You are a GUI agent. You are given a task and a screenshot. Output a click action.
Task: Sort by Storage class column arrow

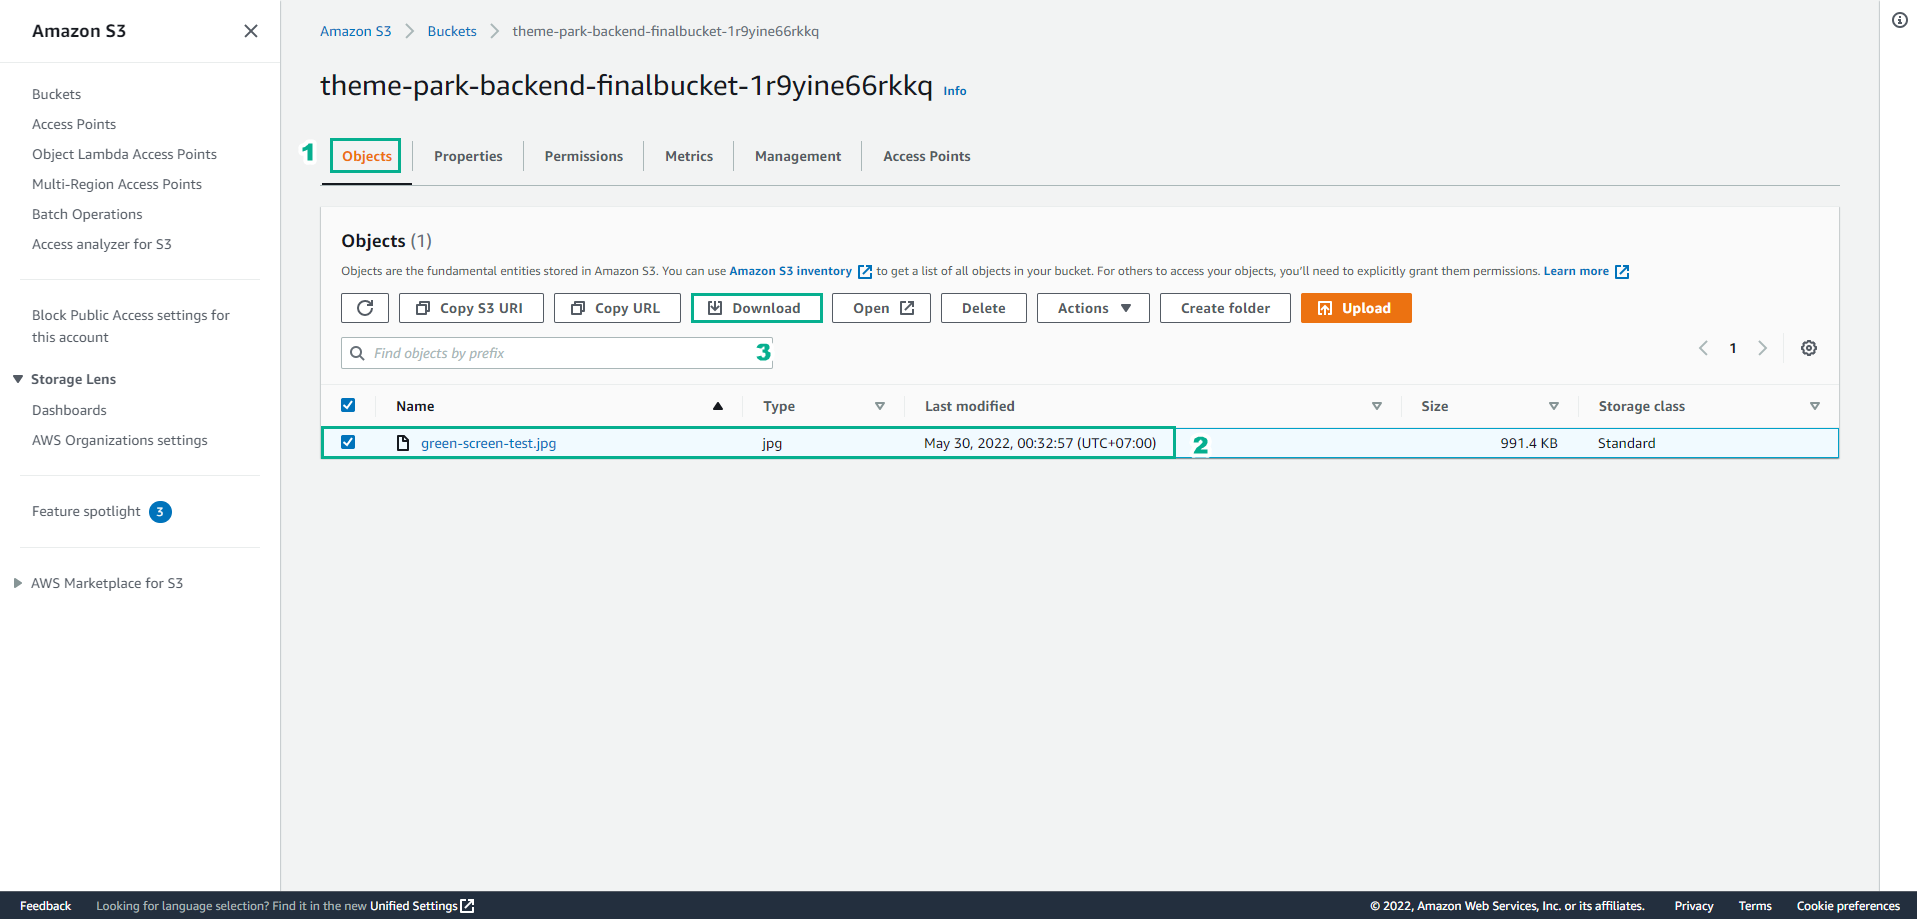pos(1815,406)
